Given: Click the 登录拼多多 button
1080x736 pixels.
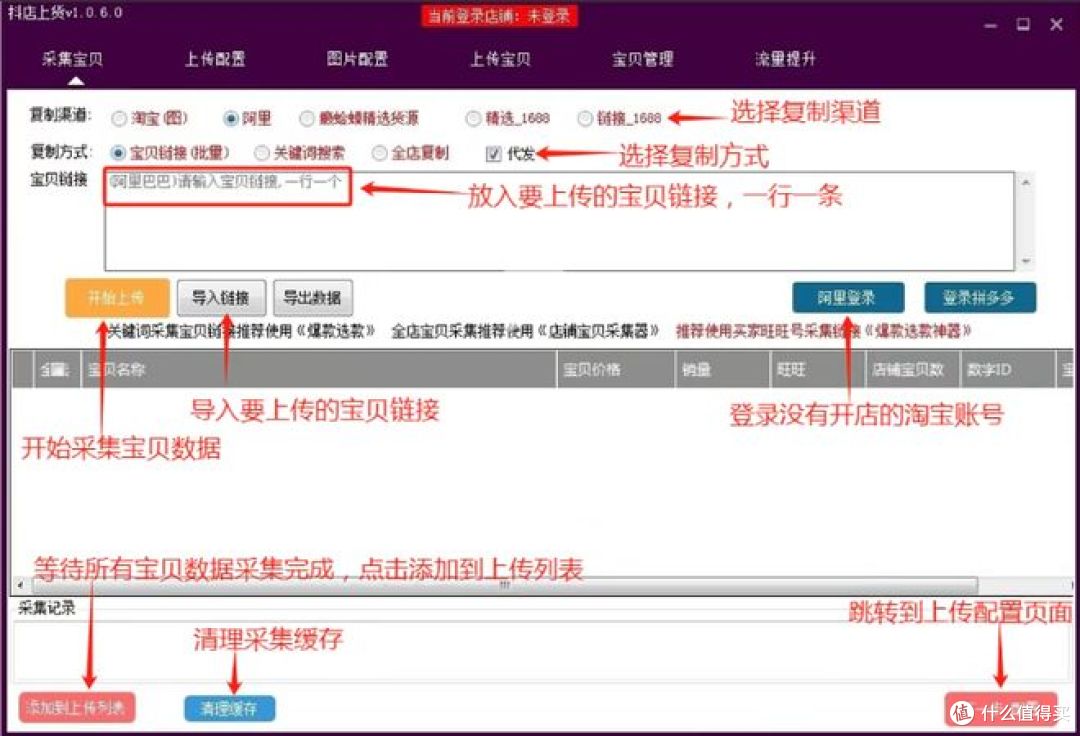Looking at the screenshot, I should (x=979, y=297).
